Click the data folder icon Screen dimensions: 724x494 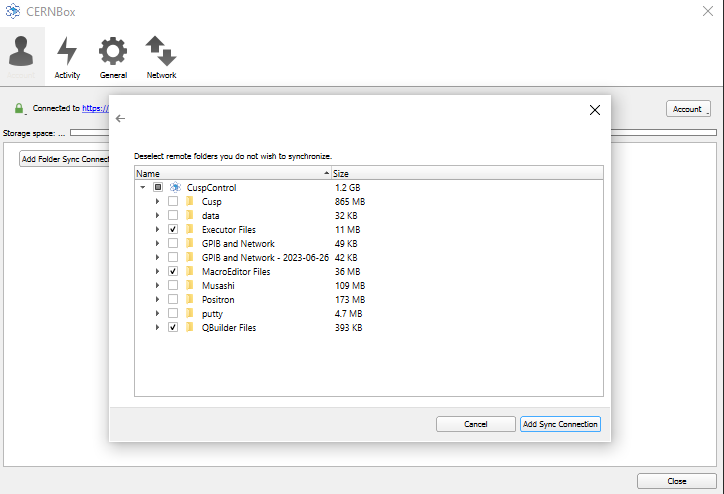pyautogui.click(x=189, y=215)
